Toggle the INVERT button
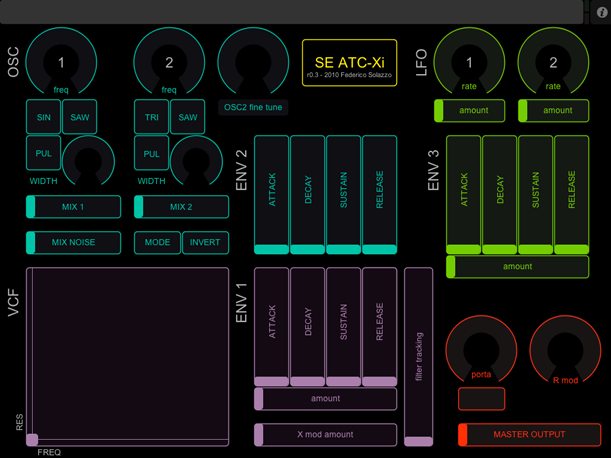Screen dimensions: 611x458 (x=205, y=242)
